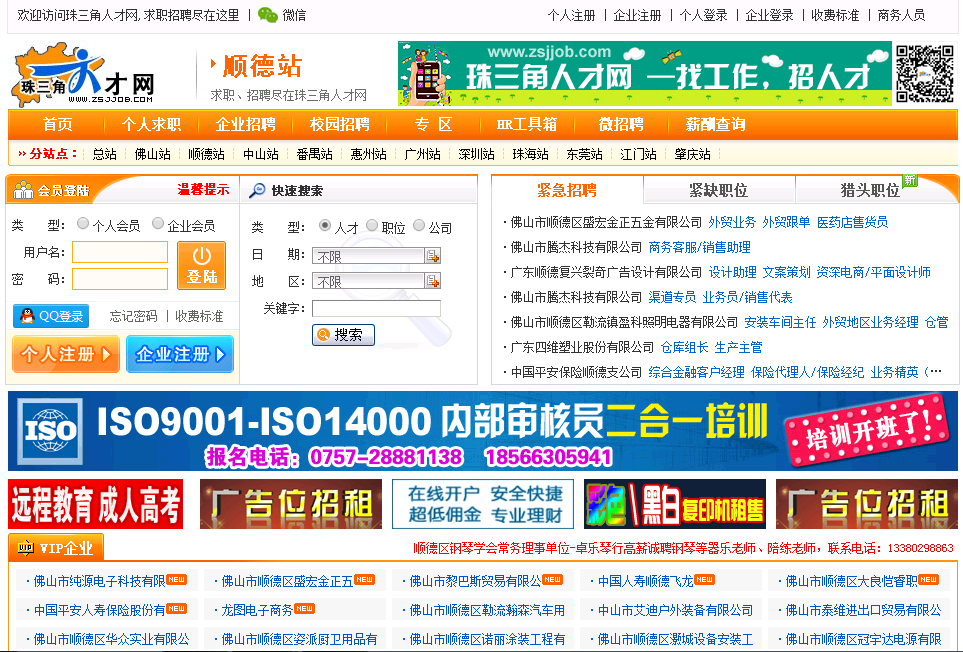963x652 pixels.
Task: Open calendar picker beside 日期 field
Action: 433,256
